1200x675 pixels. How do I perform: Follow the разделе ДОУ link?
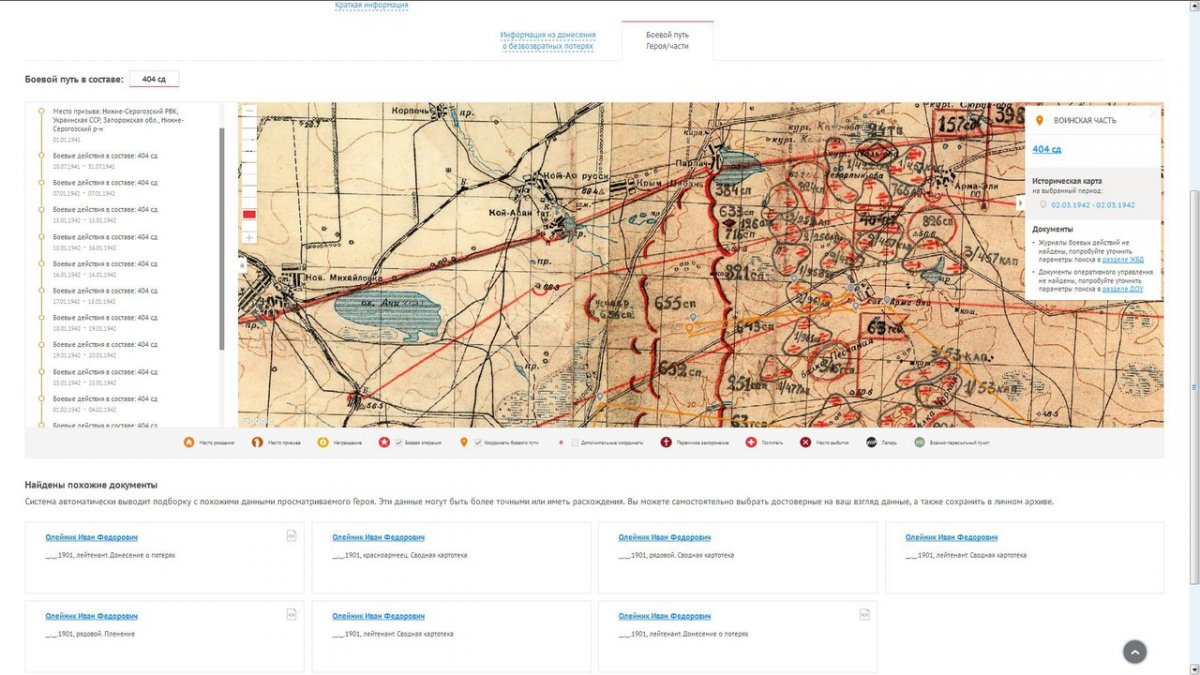[x=1123, y=289]
